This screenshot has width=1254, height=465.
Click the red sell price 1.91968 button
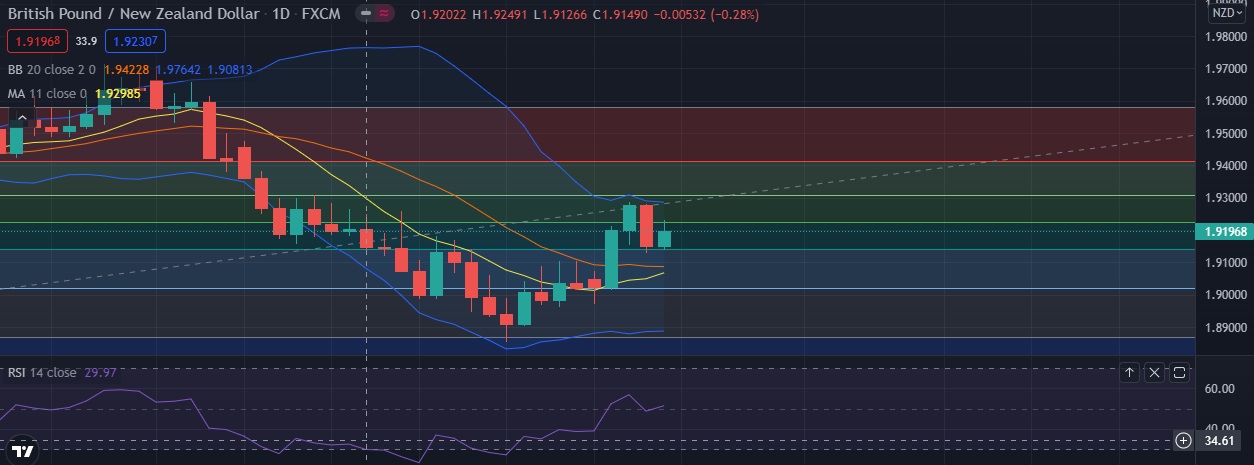(38, 41)
